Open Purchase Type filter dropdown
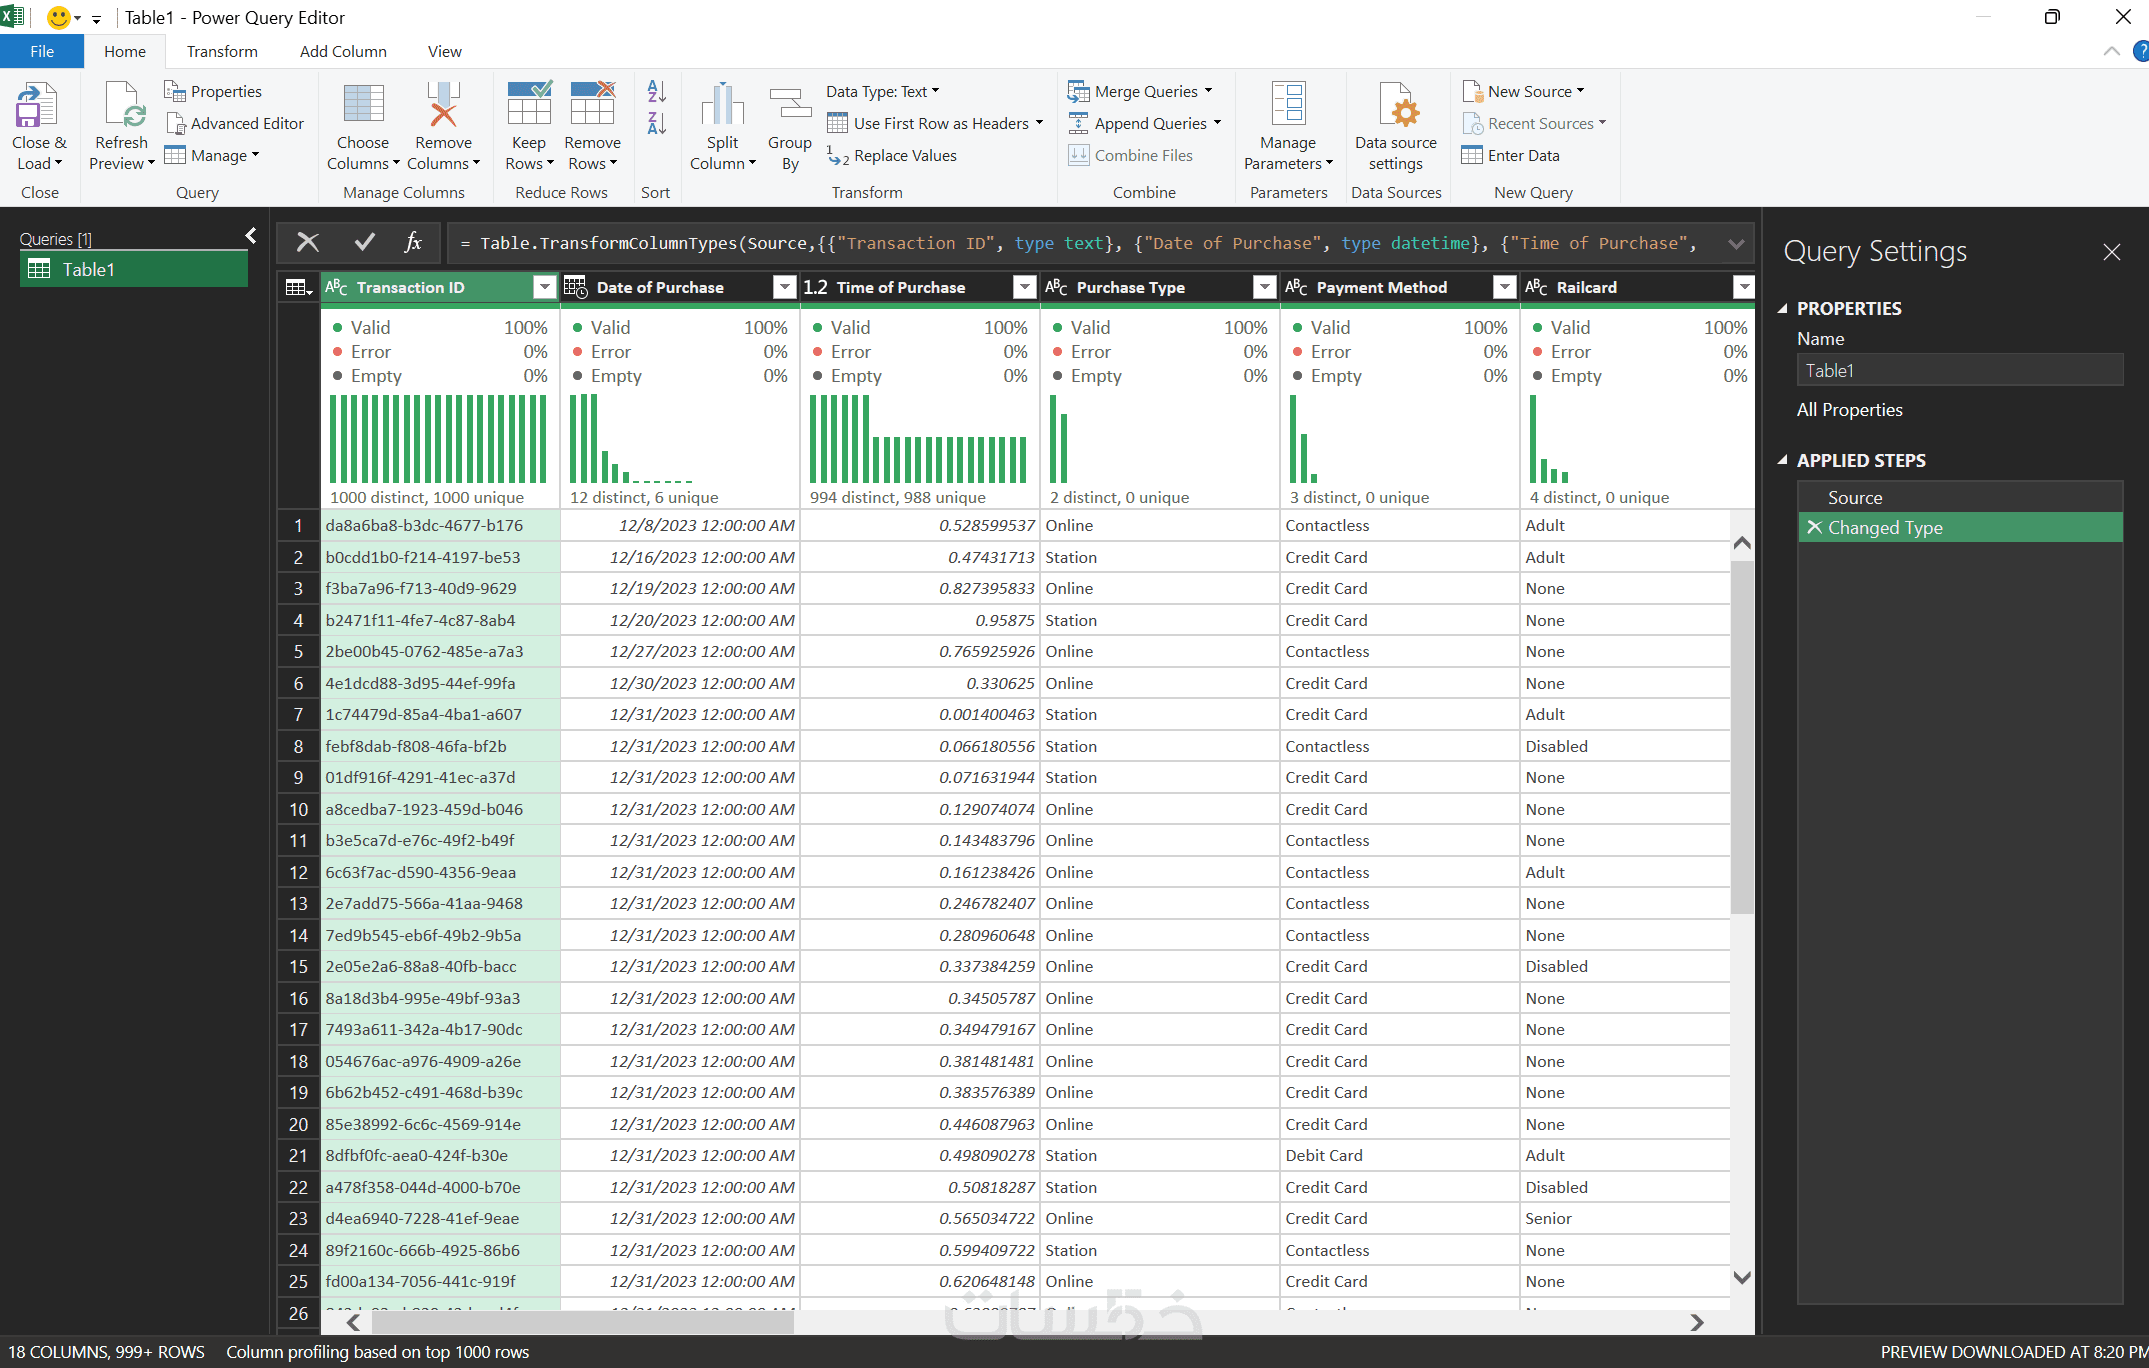2149x1368 pixels. pyautogui.click(x=1264, y=288)
